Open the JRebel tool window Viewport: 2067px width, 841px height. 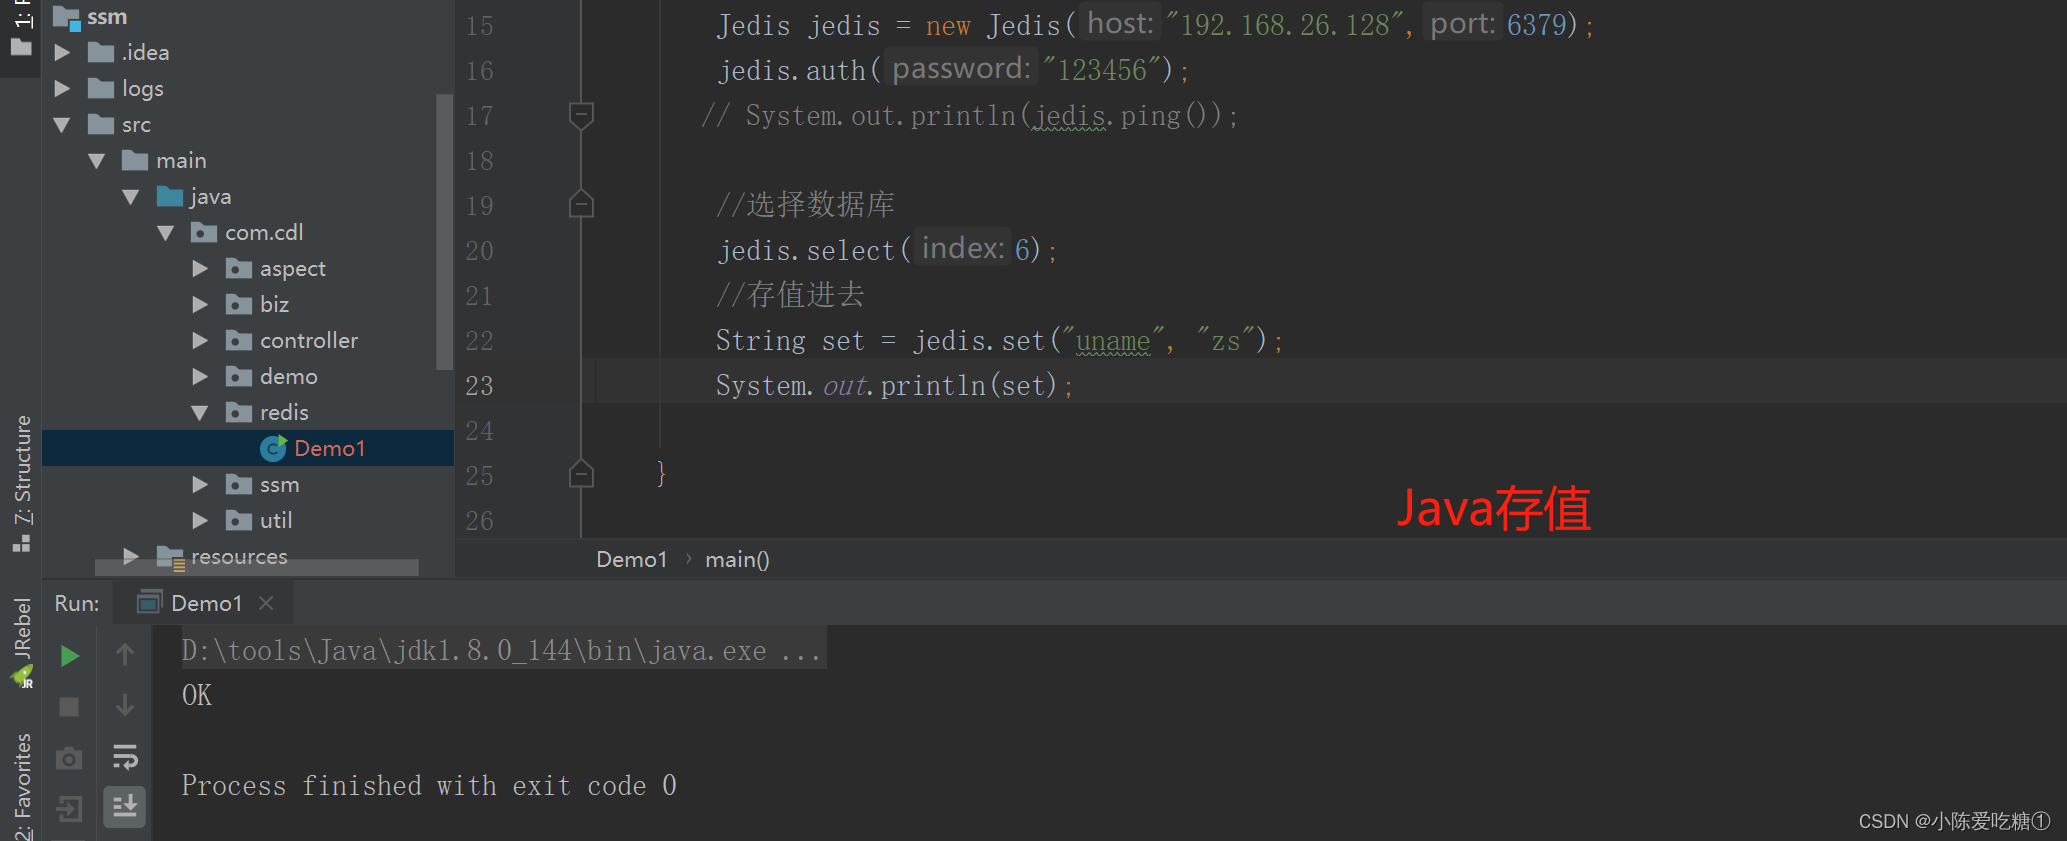pyautogui.click(x=22, y=642)
